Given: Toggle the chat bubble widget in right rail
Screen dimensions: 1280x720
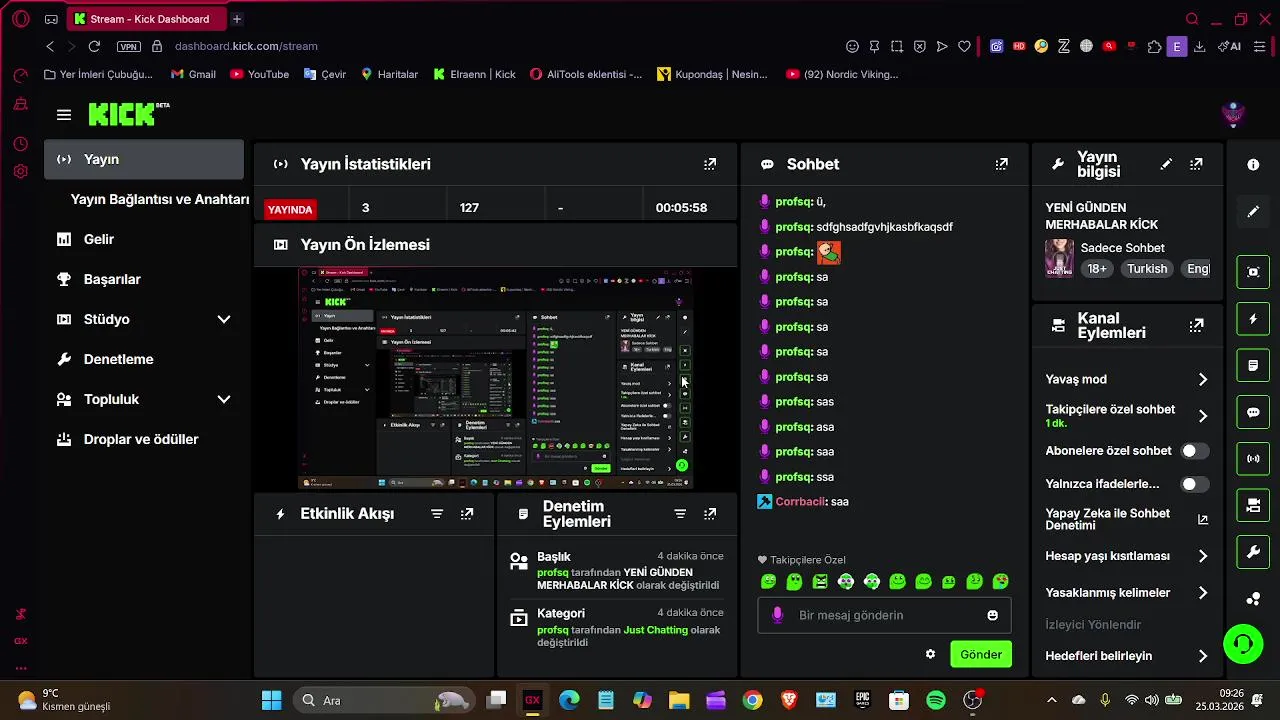Looking at the screenshot, I should coord(1253,412).
